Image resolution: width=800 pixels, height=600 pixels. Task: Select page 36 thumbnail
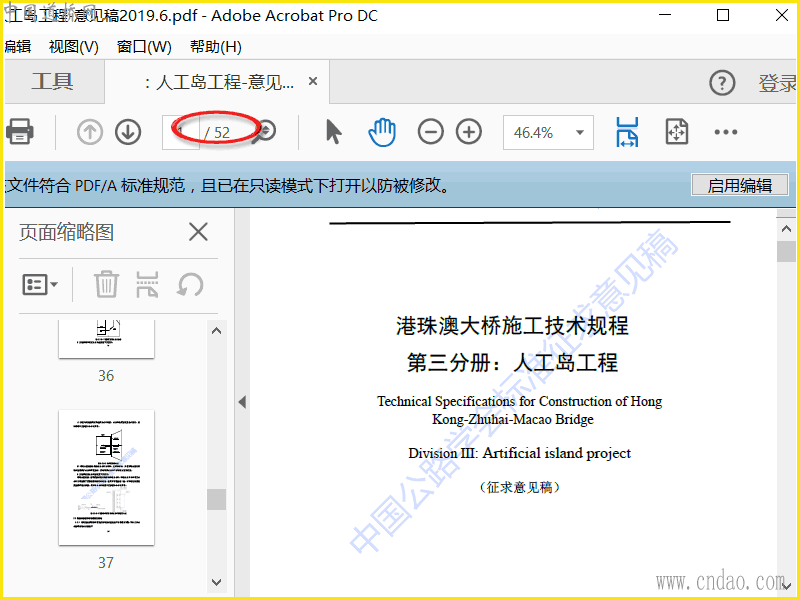coord(106,339)
